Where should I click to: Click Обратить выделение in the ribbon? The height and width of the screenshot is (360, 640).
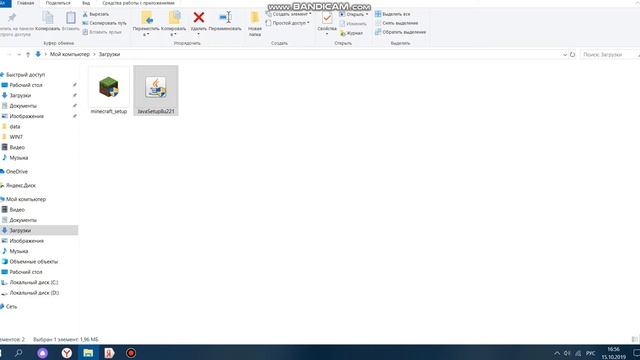click(400, 32)
